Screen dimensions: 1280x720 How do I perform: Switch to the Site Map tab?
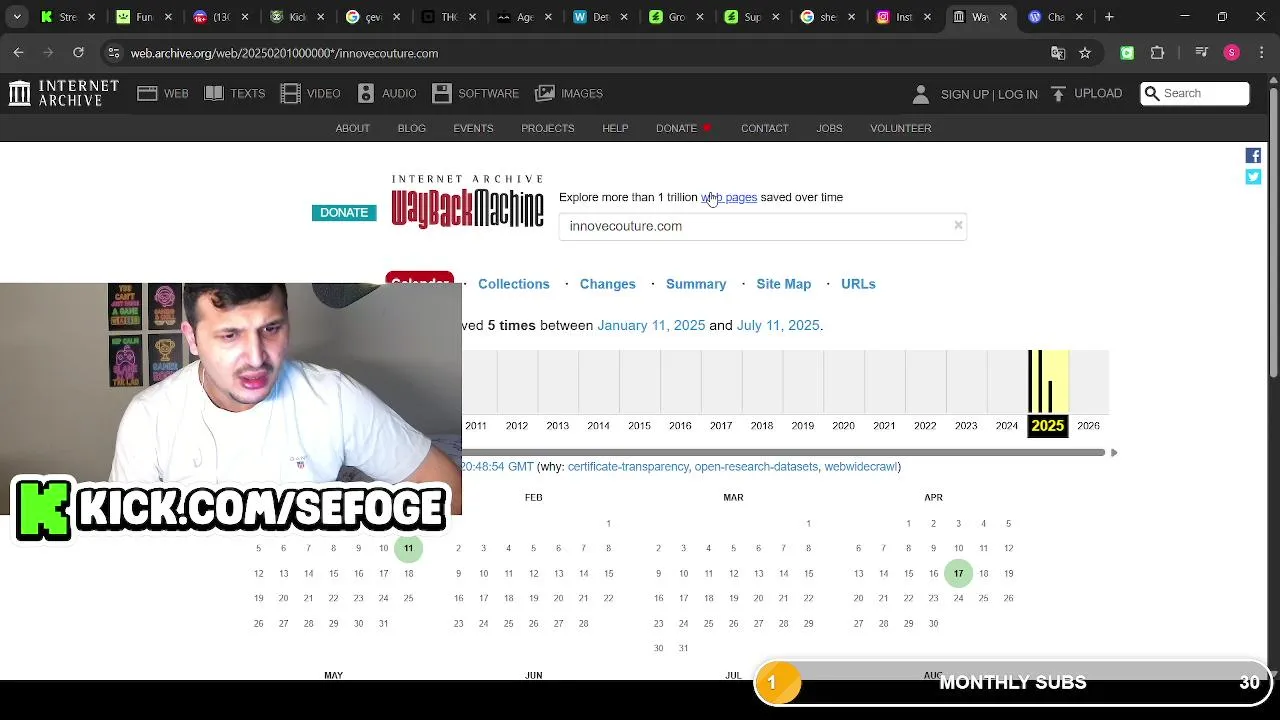(784, 284)
